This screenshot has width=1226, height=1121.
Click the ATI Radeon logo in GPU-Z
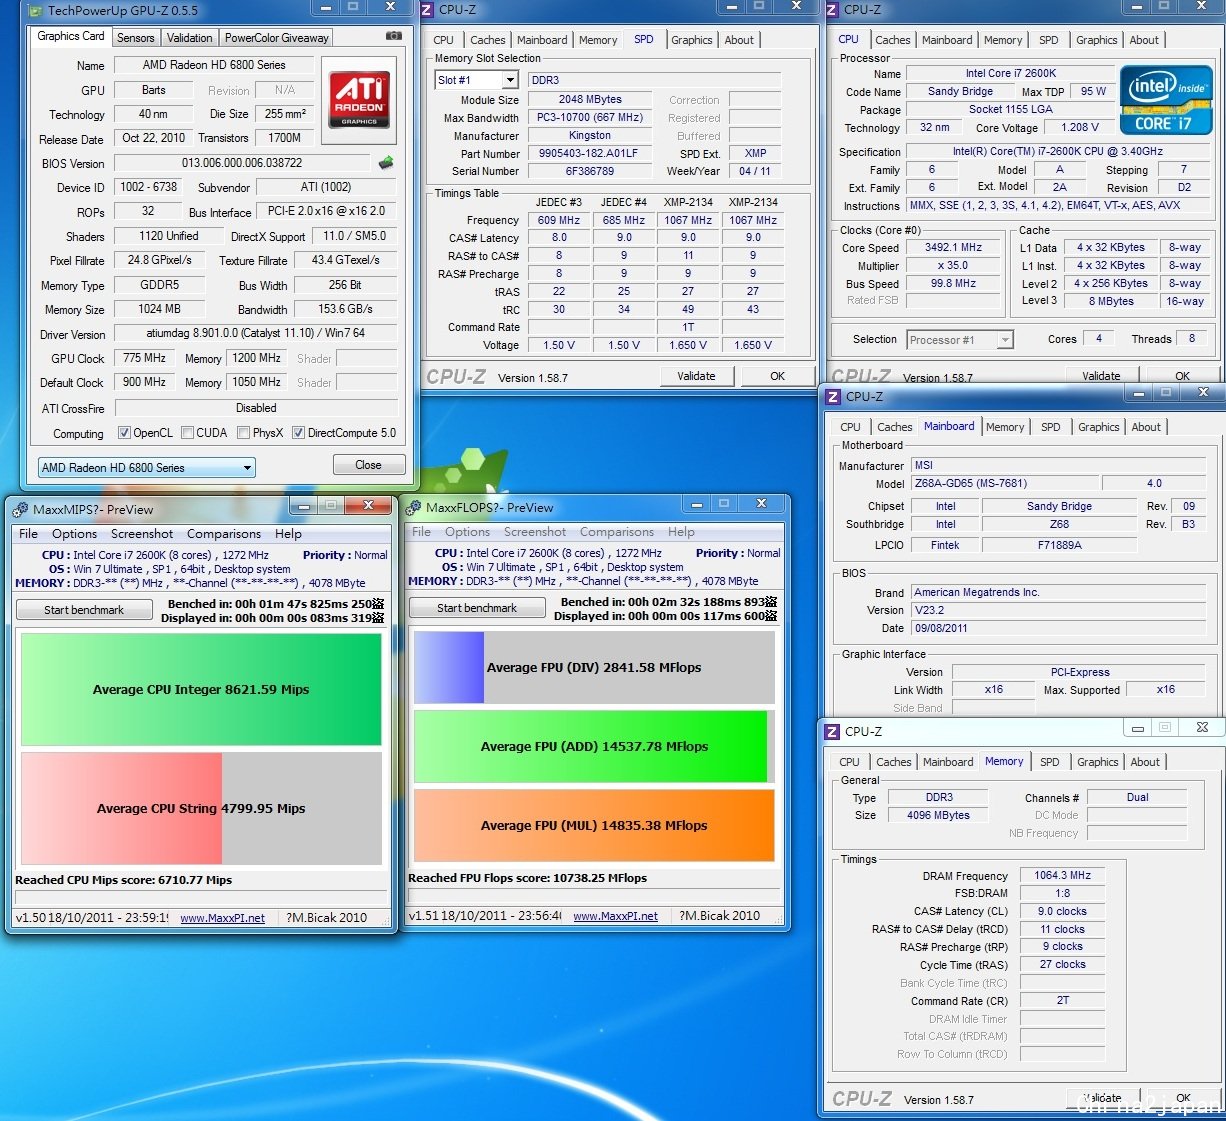point(359,100)
